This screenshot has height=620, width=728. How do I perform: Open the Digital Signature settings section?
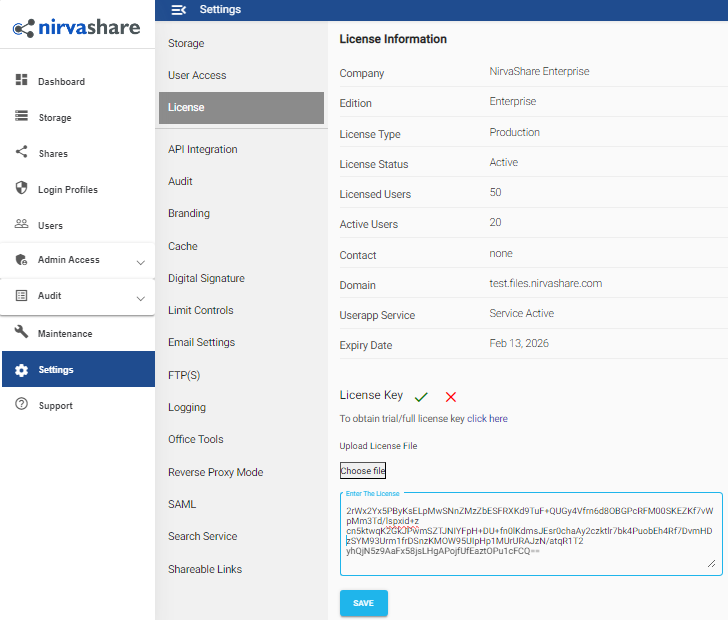(206, 278)
